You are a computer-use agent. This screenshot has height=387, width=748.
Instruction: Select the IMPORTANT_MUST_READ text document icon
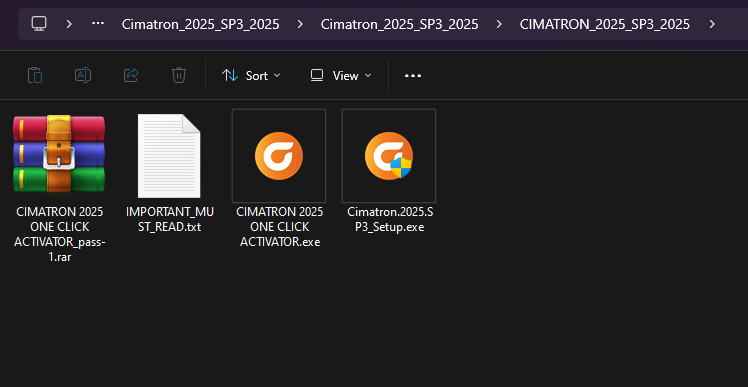pos(169,156)
